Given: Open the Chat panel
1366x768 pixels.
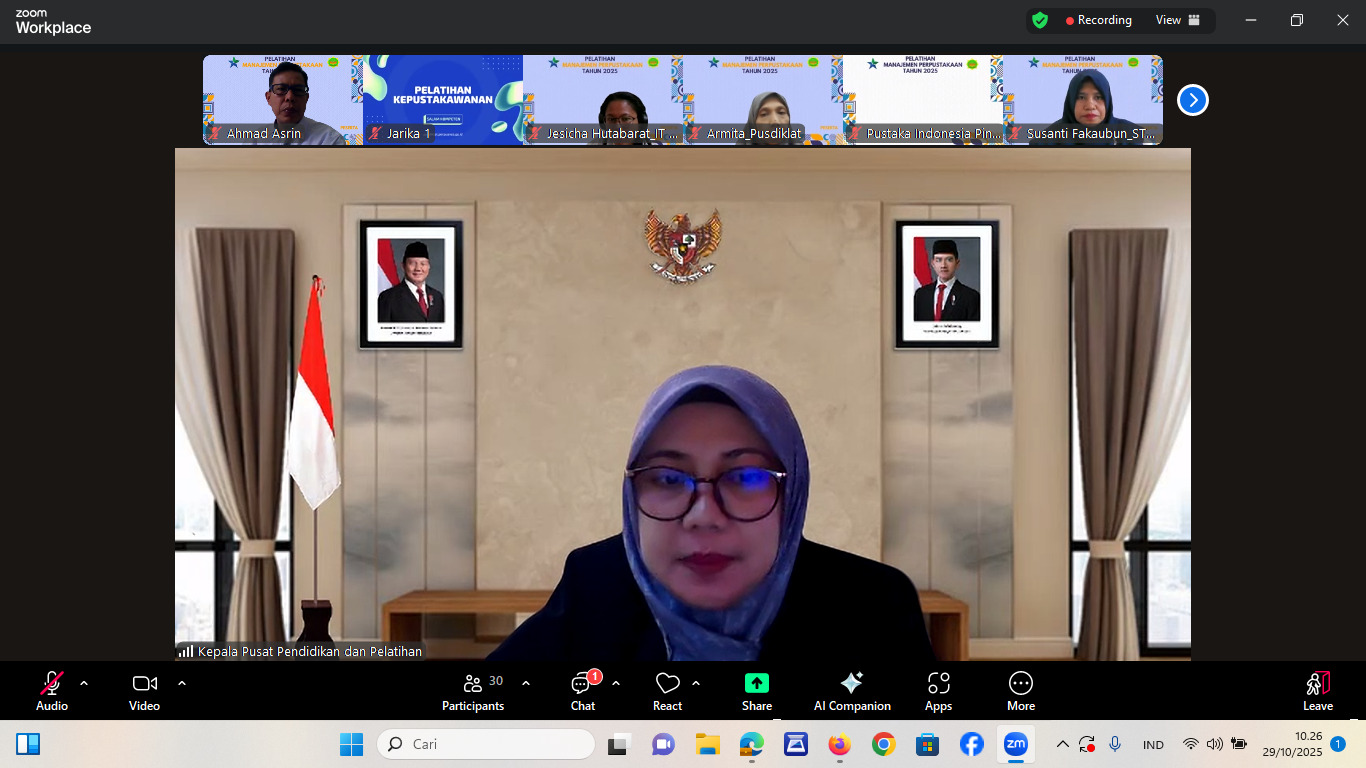Looking at the screenshot, I should coord(582,691).
